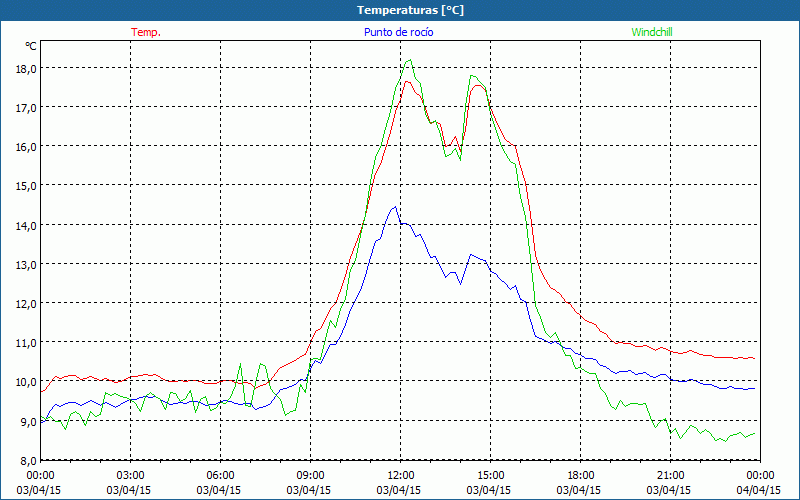800x500 pixels.
Task: Select the green 'Windchill' legend label
Action: (x=652, y=32)
